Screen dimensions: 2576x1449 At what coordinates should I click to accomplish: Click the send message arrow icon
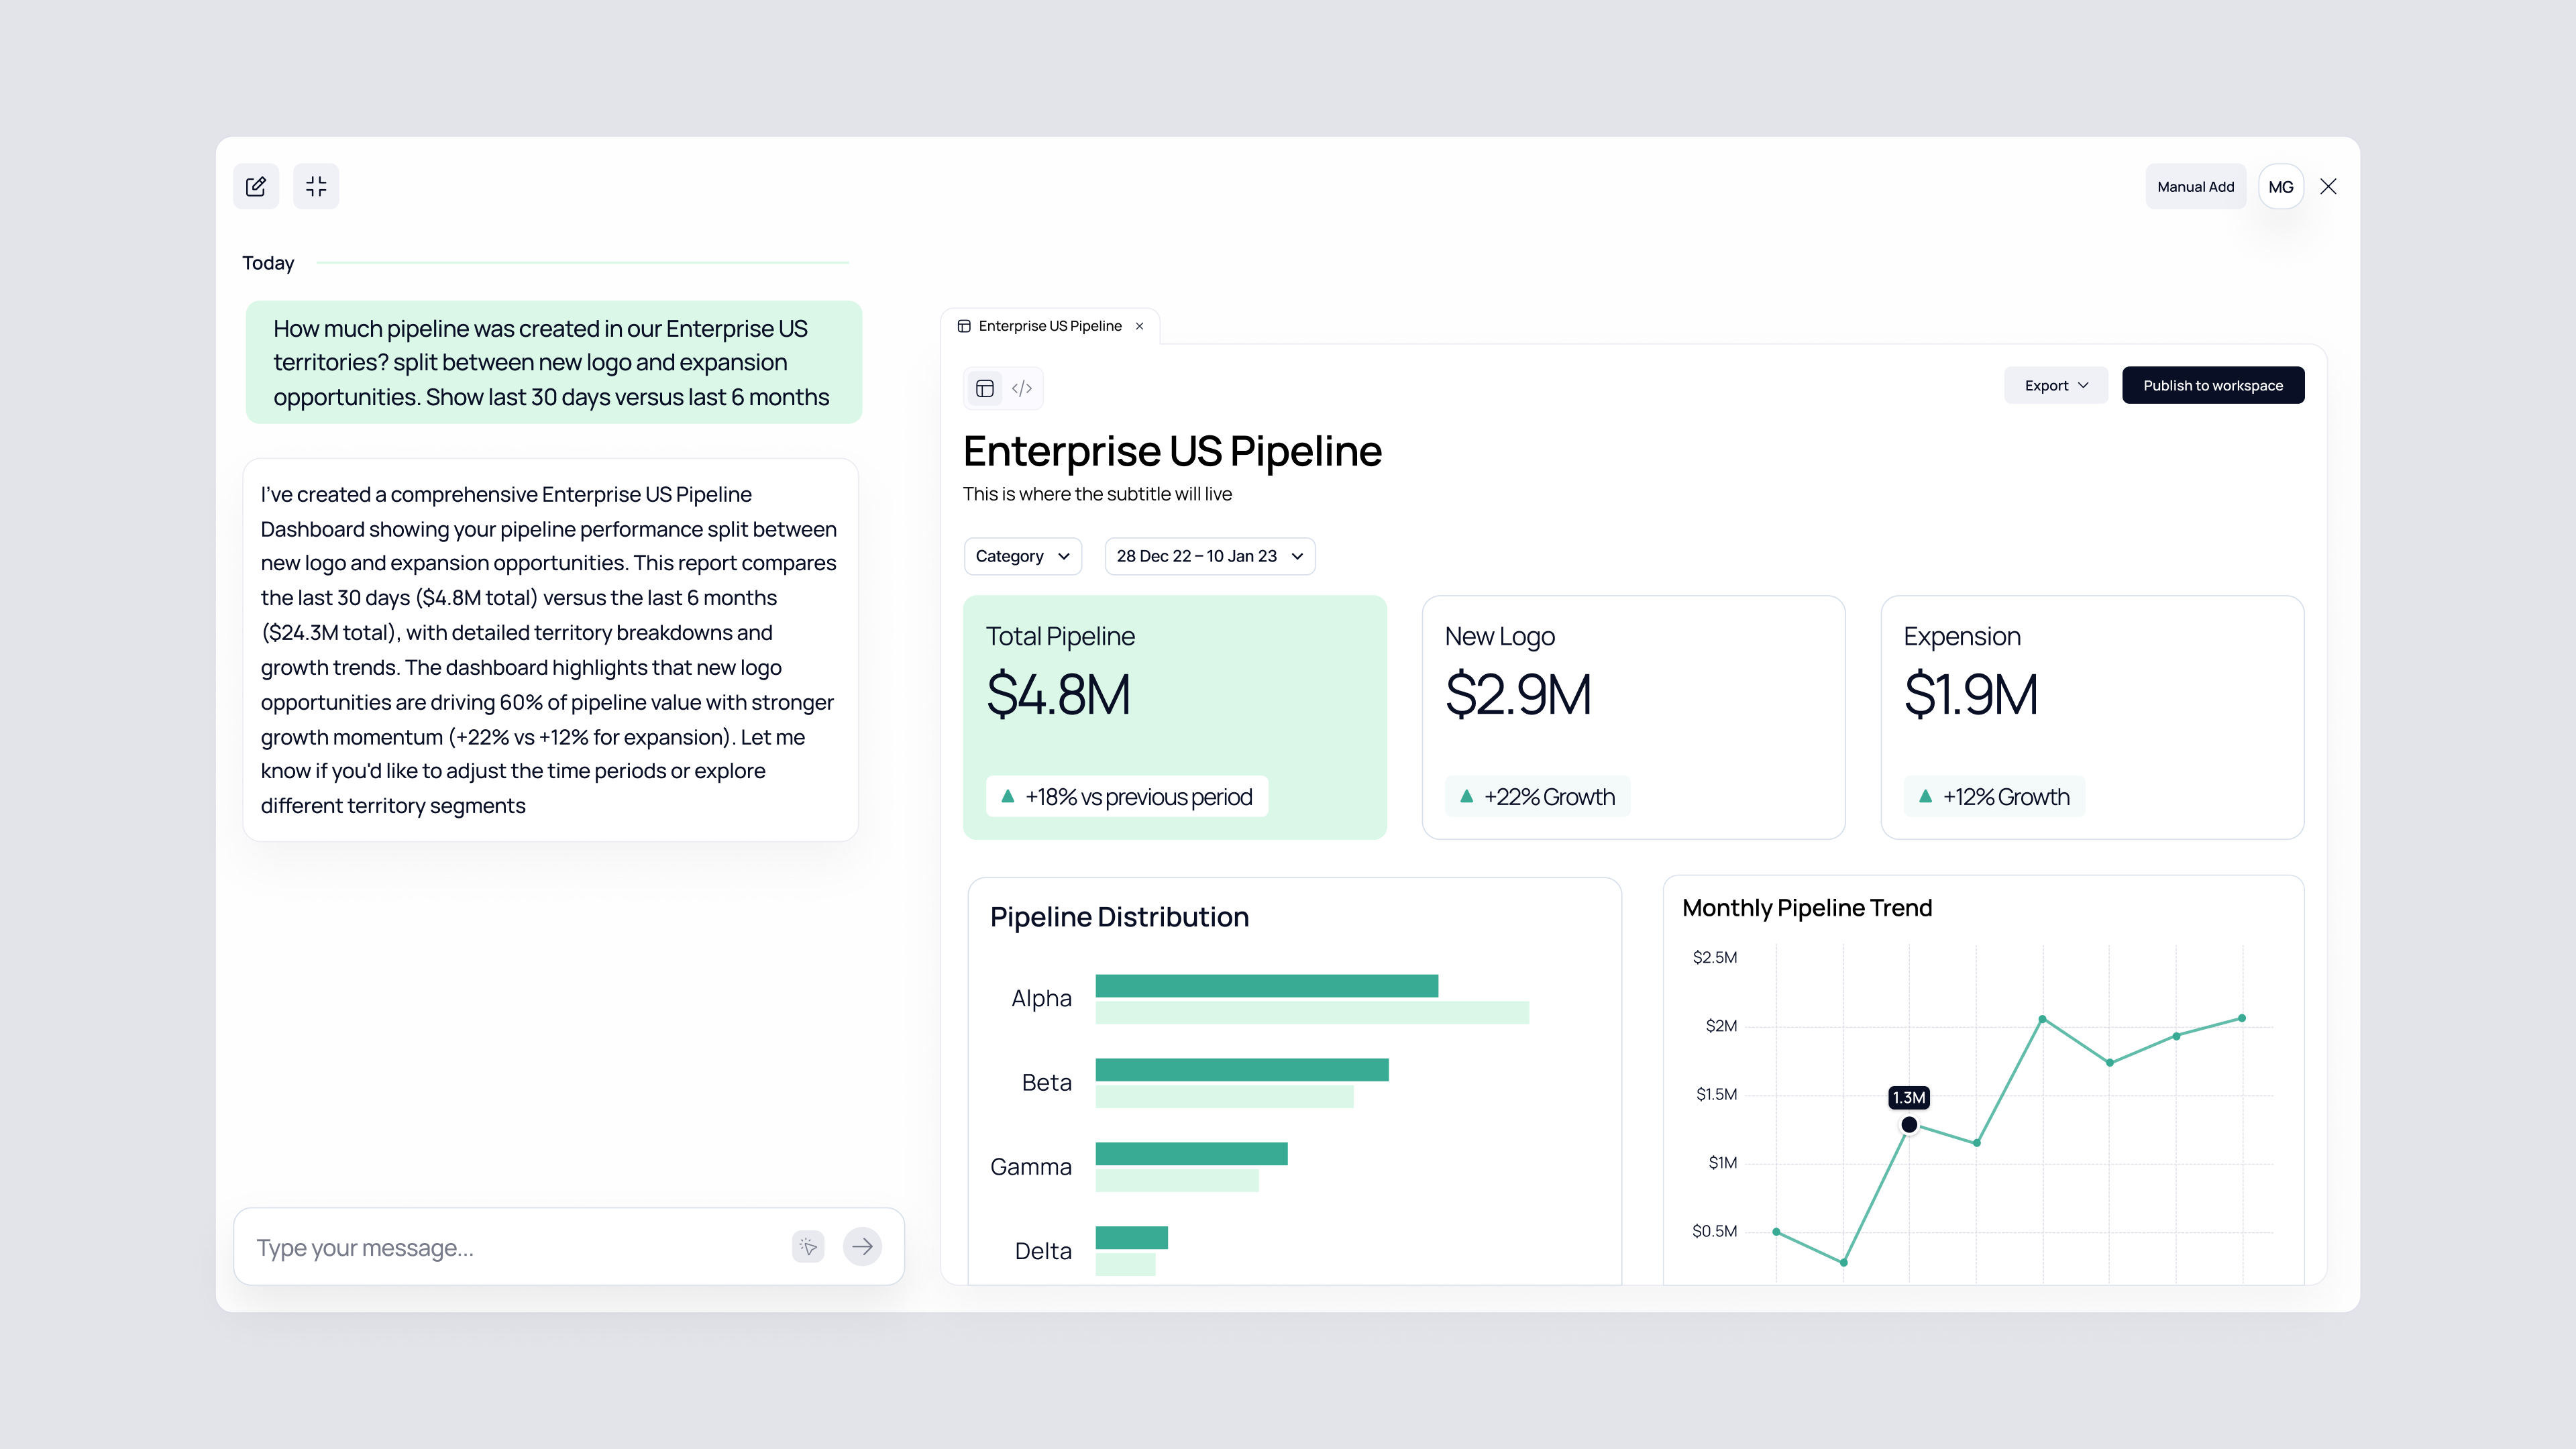click(x=862, y=1246)
